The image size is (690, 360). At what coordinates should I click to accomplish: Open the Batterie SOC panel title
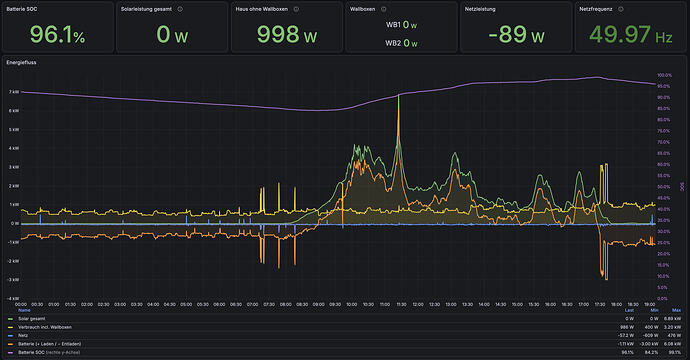(x=22, y=9)
